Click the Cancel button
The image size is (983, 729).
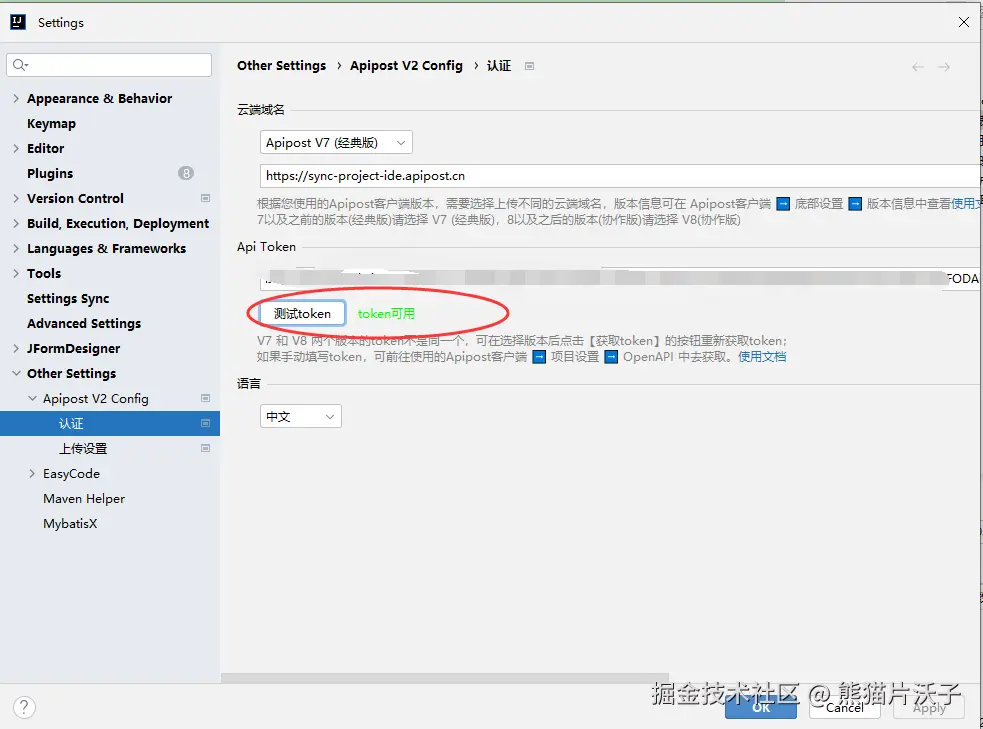[x=844, y=707]
